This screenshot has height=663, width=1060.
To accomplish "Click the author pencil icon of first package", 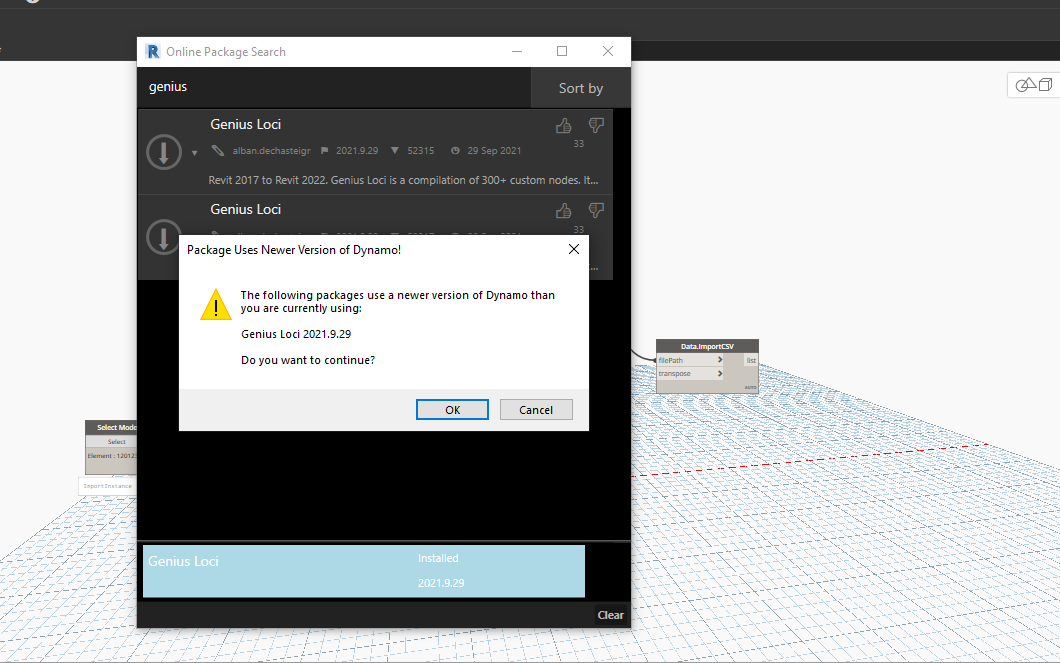I will coord(218,150).
